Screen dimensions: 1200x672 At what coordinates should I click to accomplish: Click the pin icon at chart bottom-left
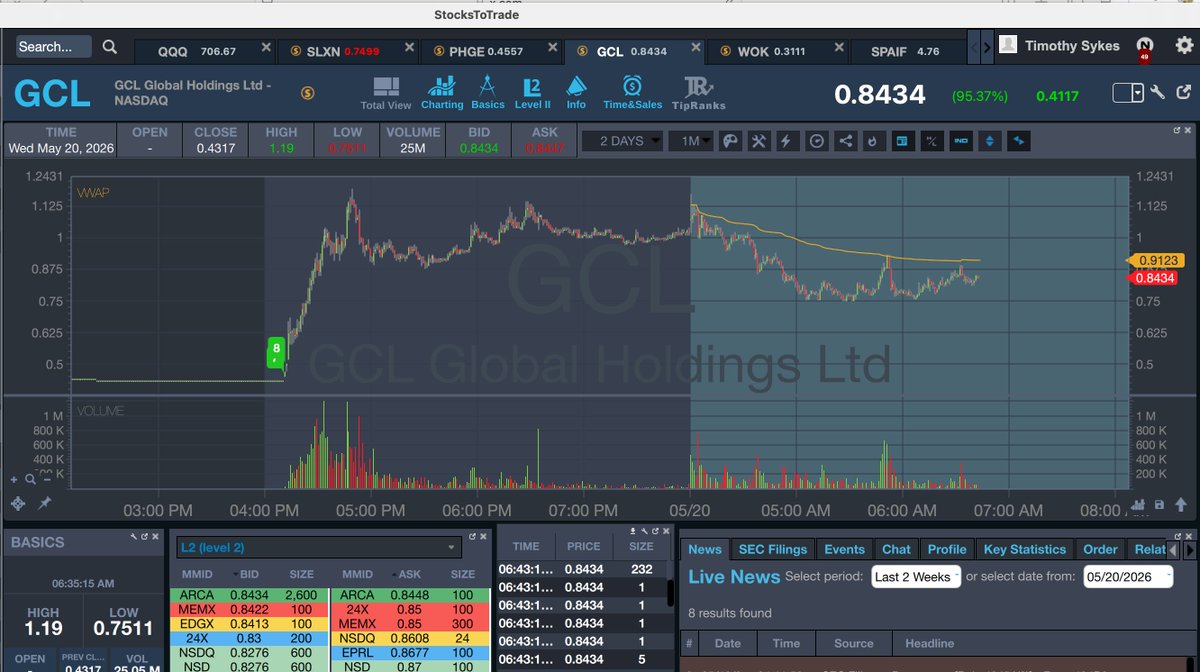tap(45, 504)
